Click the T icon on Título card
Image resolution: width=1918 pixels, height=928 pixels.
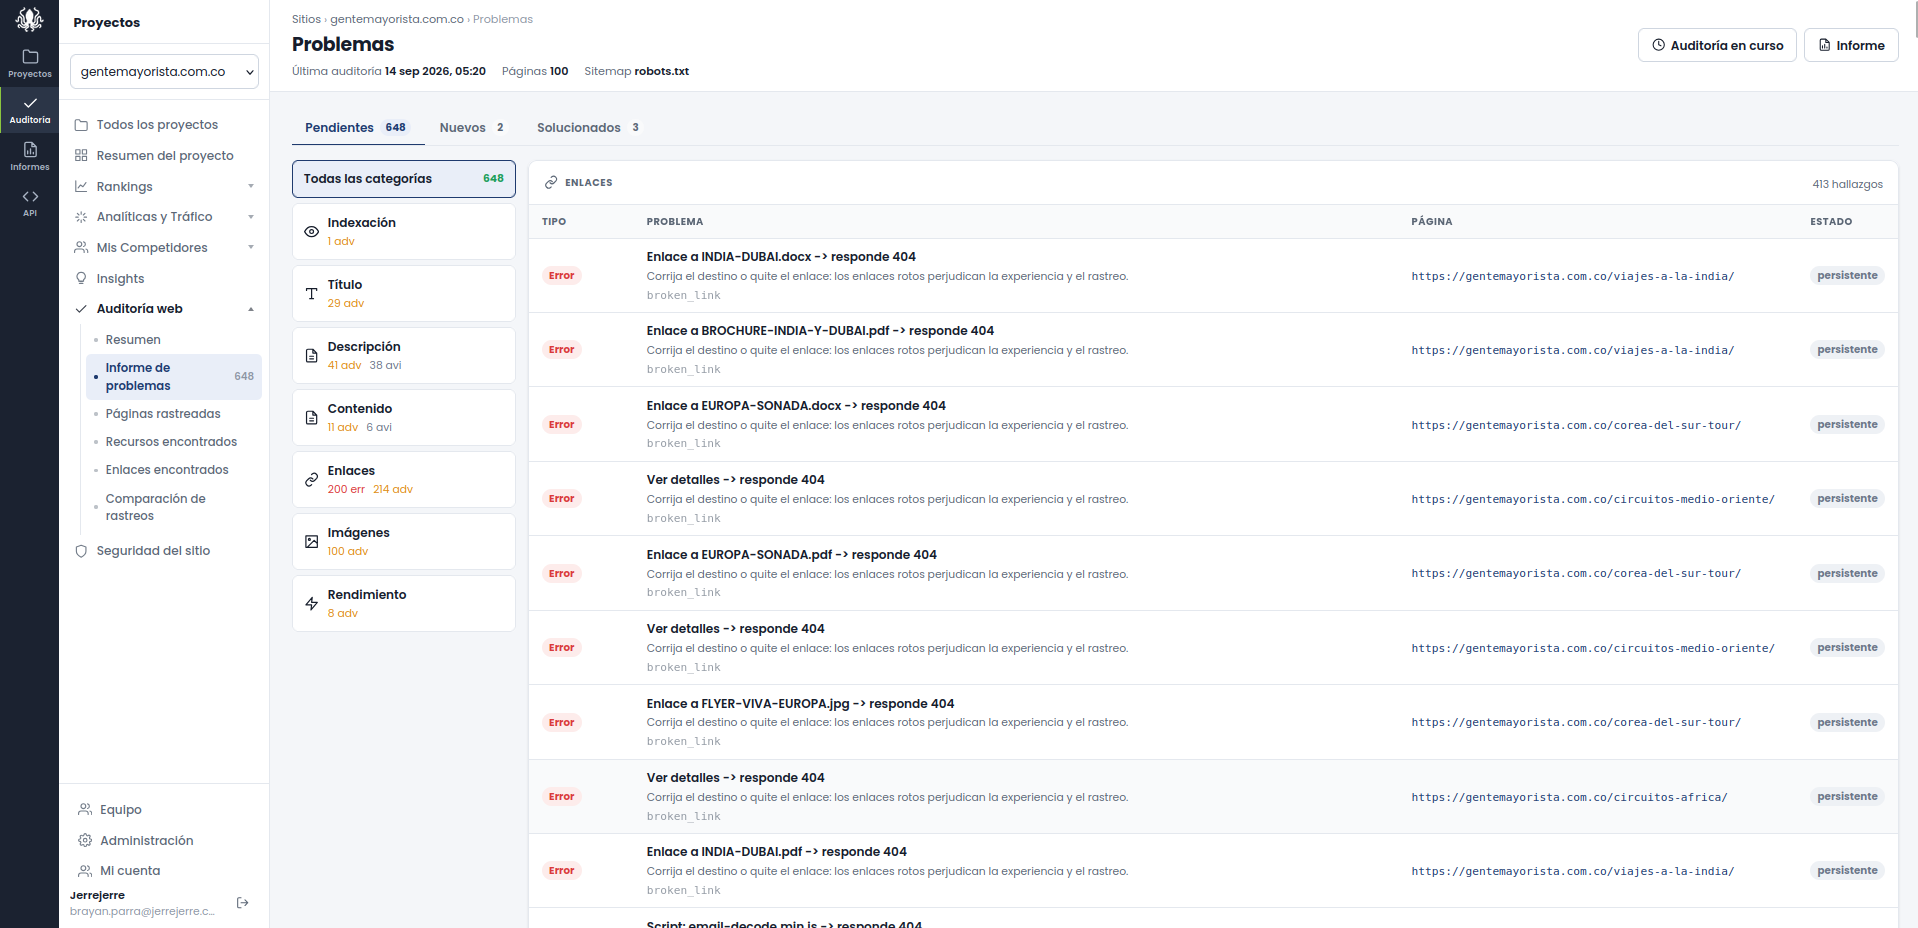pos(311,294)
